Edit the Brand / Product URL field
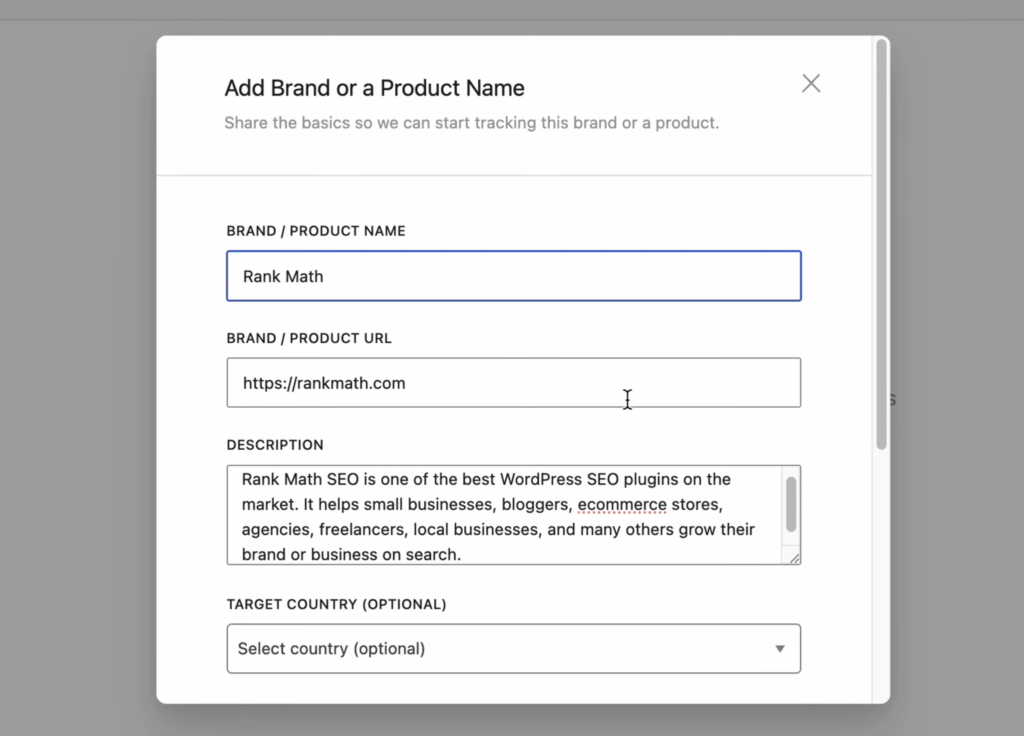The height and width of the screenshot is (736, 1024). tap(514, 383)
